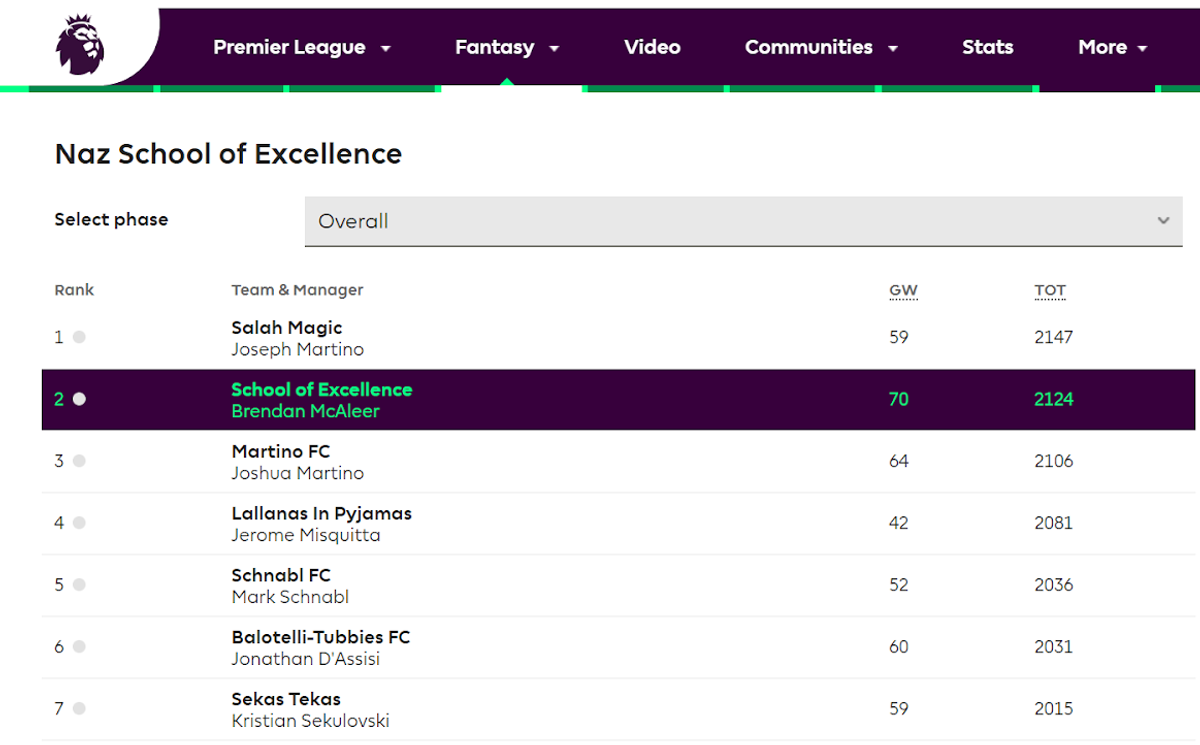Click gameweek score 42 for Lallanas In Pyjamas
Screen dimensions: 1200x745
(x=899, y=523)
